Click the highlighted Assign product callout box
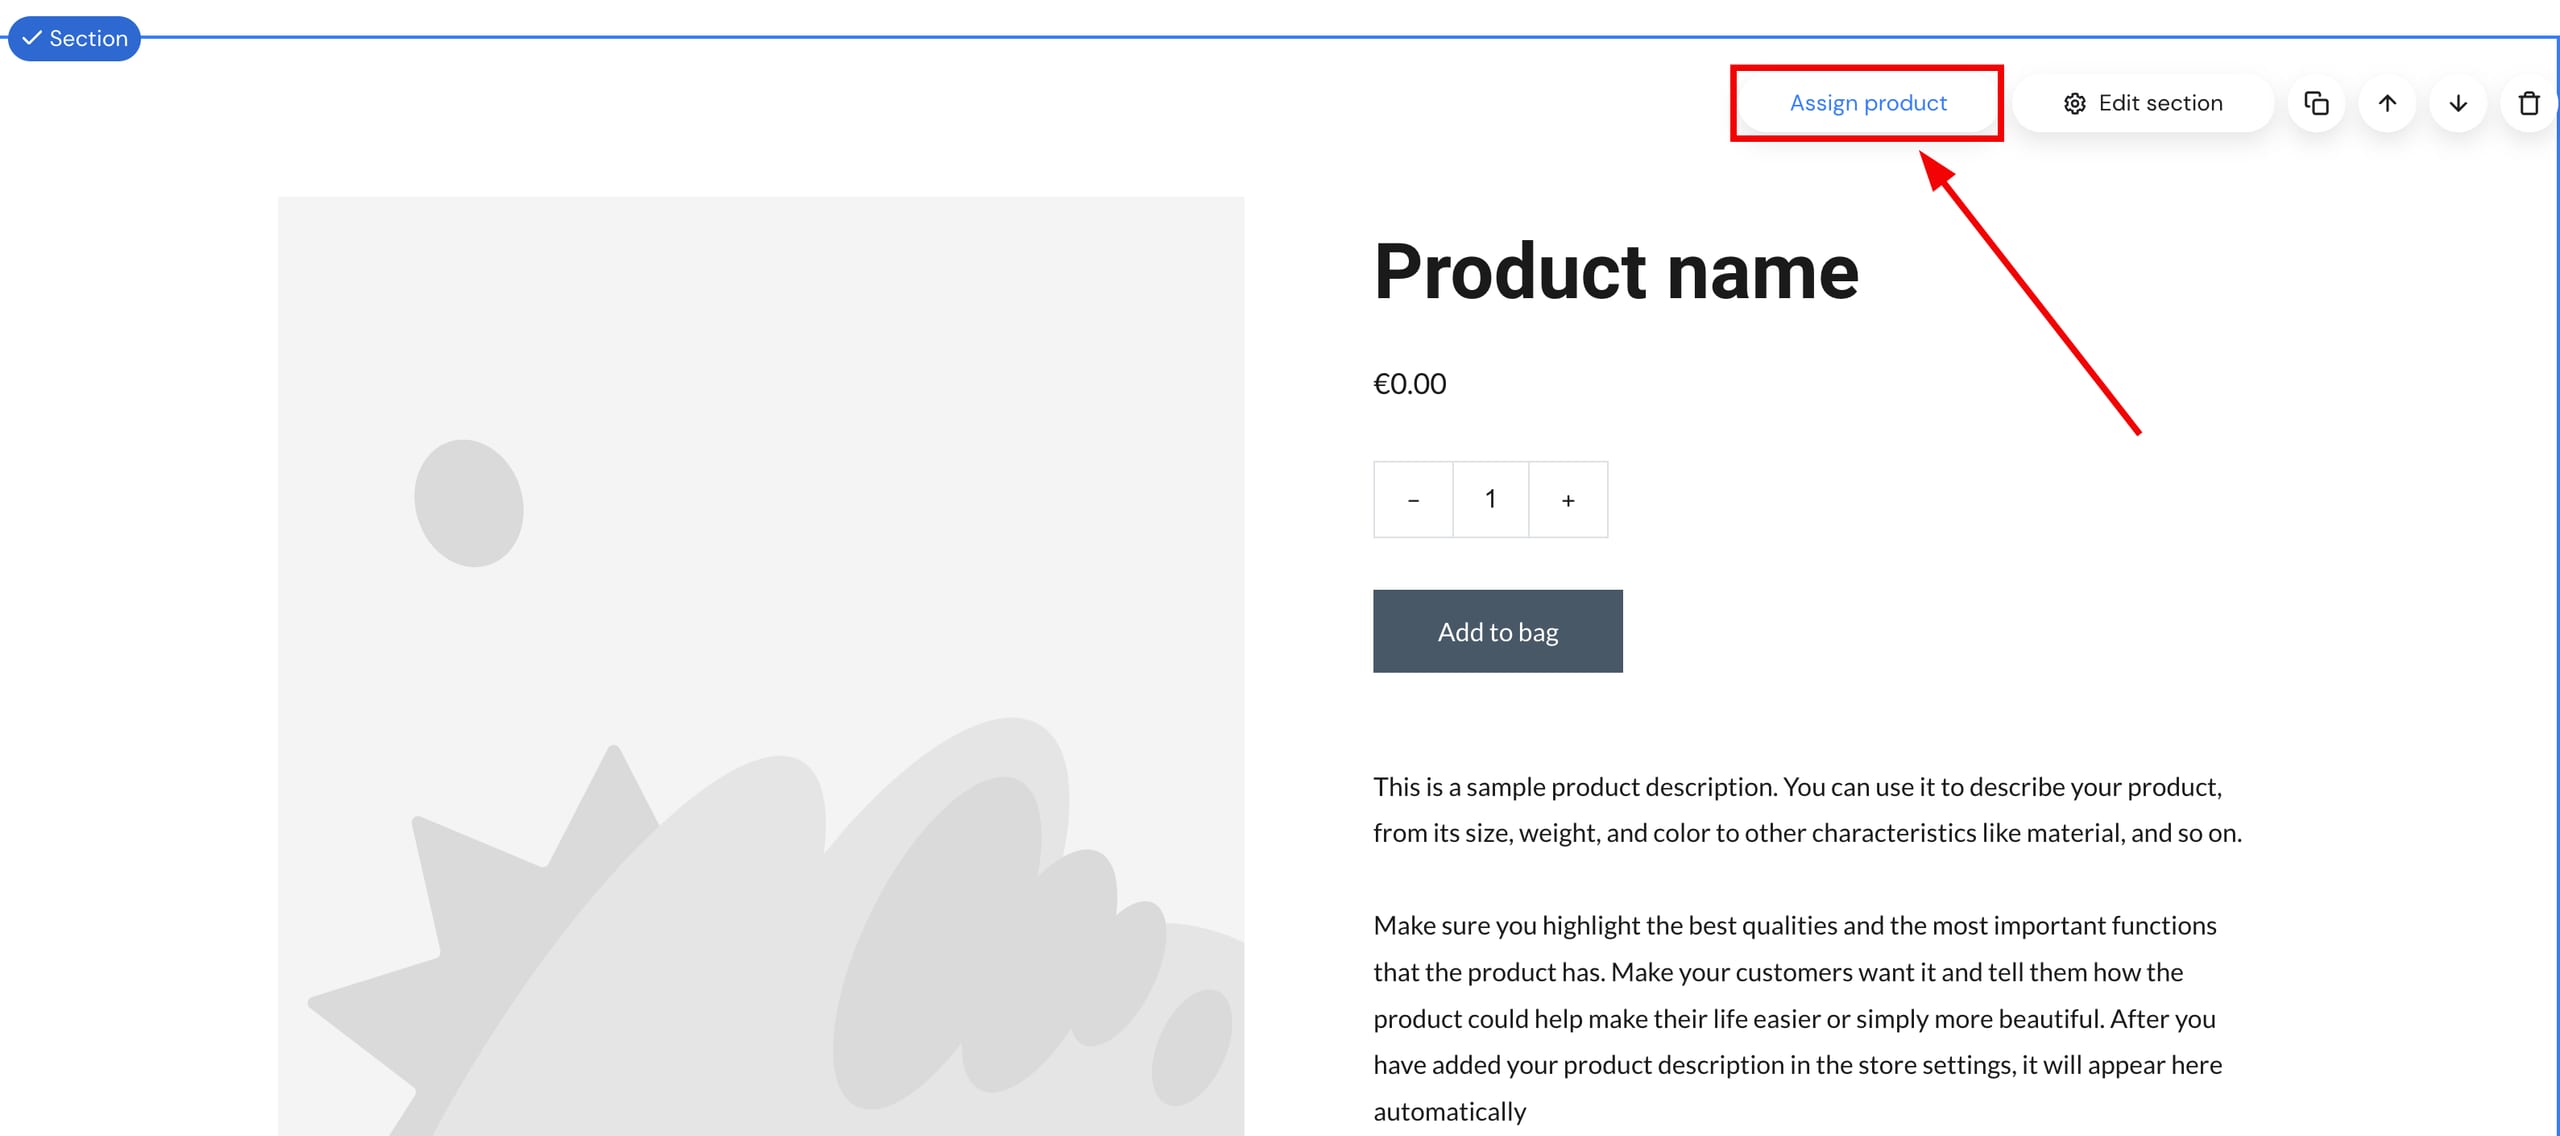Screen dimensions: 2560x1136 pyautogui.click(x=1868, y=102)
